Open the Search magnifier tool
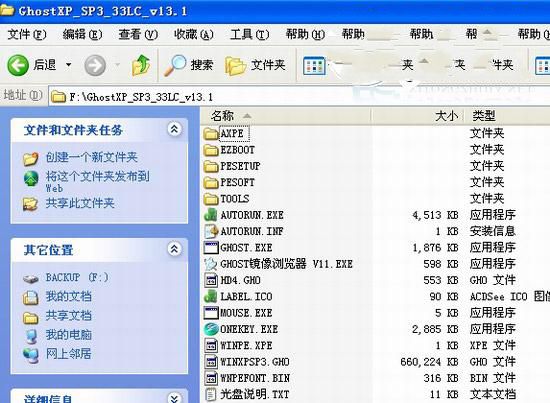Screen dimensions: 550x403 click(x=175, y=65)
